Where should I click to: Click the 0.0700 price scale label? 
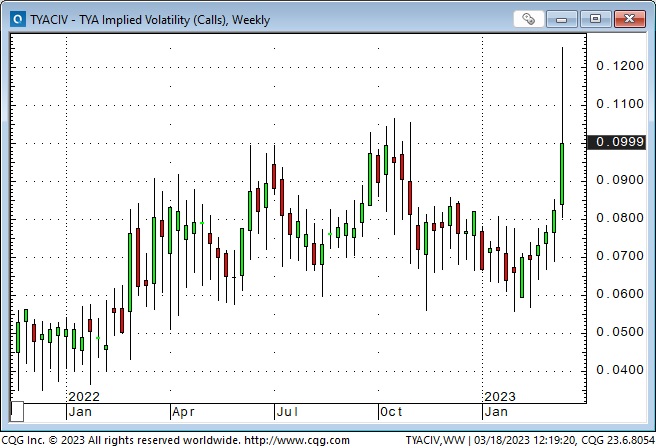[x=620, y=256]
